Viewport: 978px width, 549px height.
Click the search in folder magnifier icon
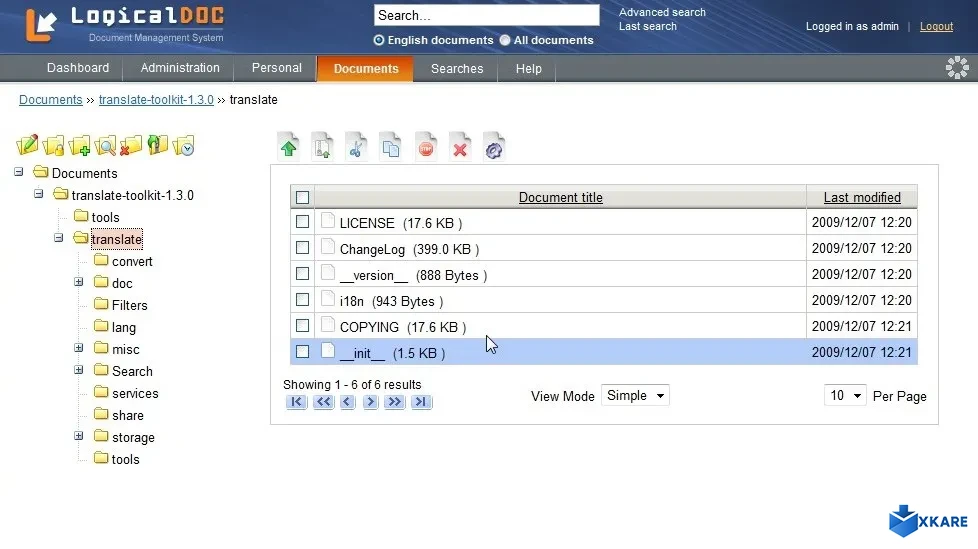pyautogui.click(x=105, y=145)
